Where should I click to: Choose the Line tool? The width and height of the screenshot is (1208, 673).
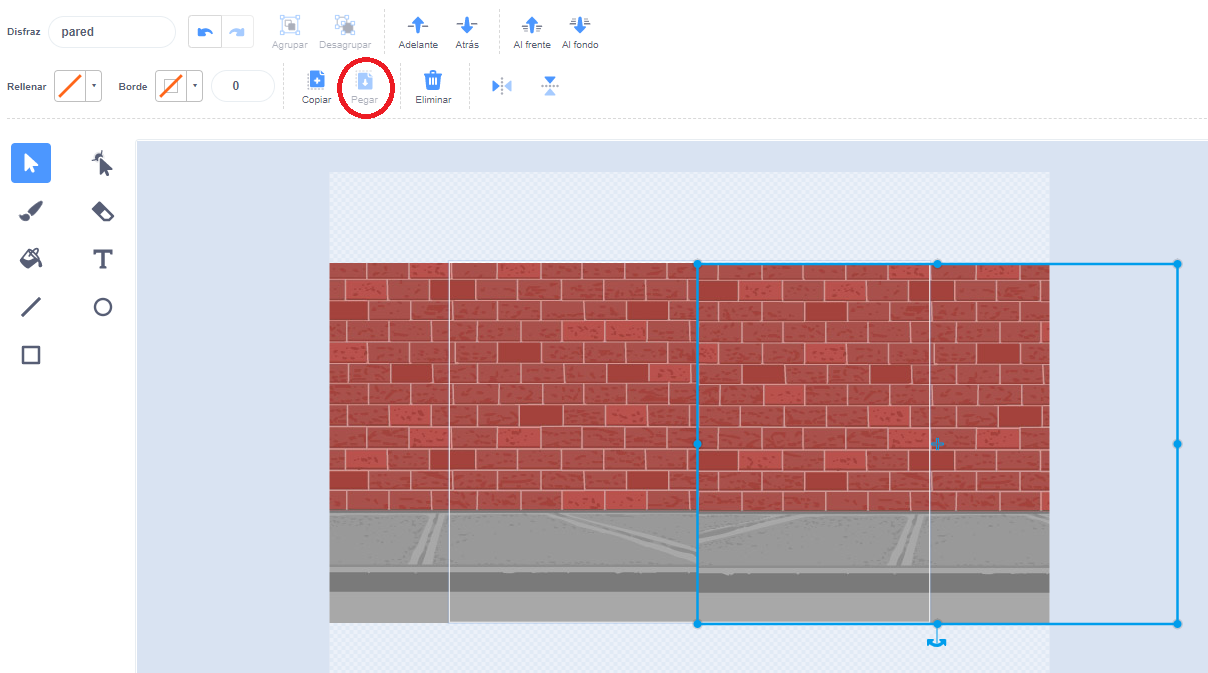point(31,307)
